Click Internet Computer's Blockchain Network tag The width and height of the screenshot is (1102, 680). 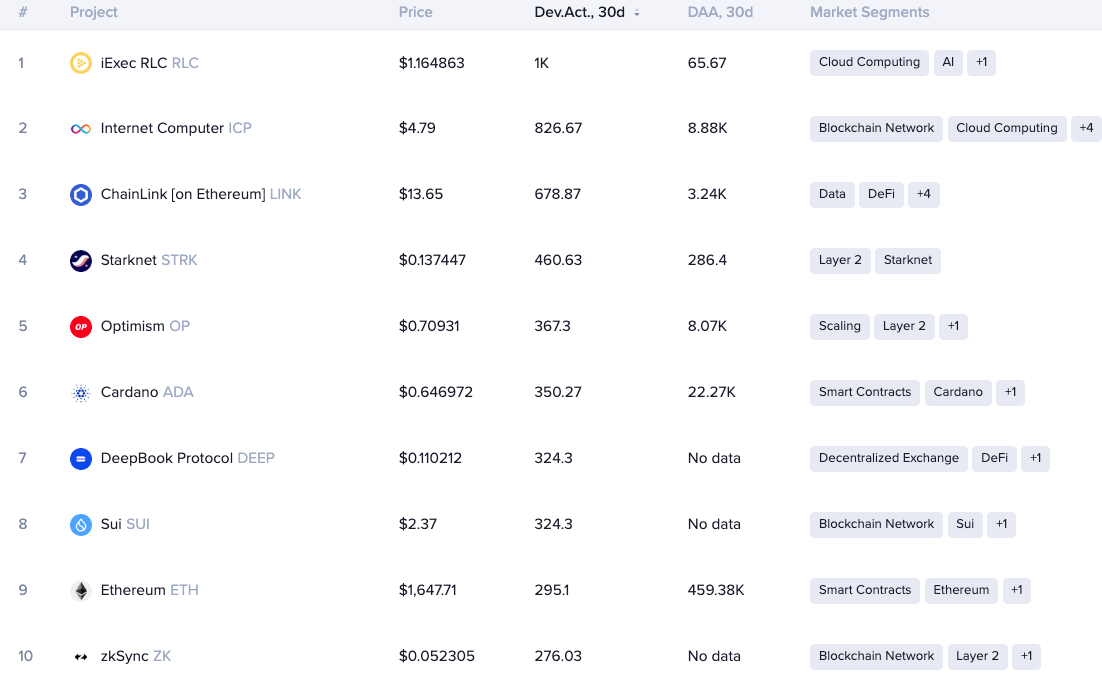[x=876, y=129]
